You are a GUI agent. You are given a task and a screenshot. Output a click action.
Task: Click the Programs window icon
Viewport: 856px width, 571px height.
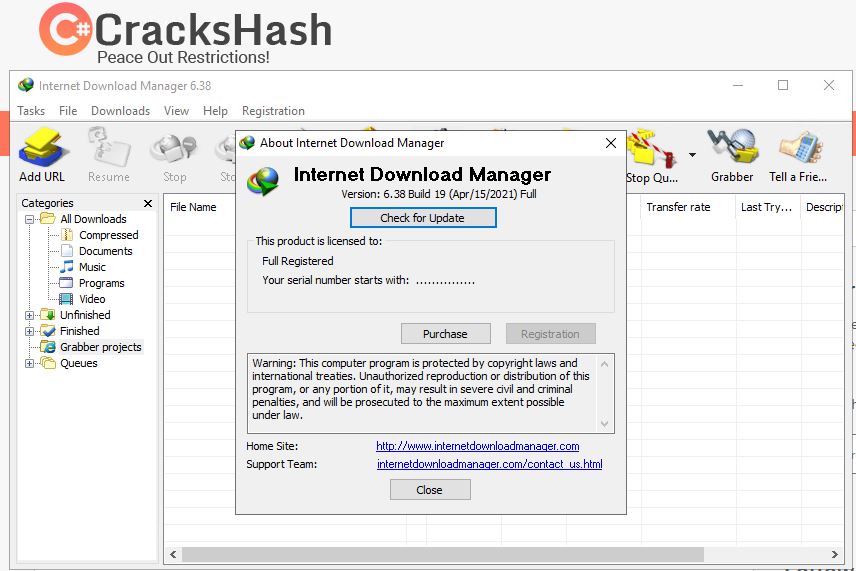(66, 283)
